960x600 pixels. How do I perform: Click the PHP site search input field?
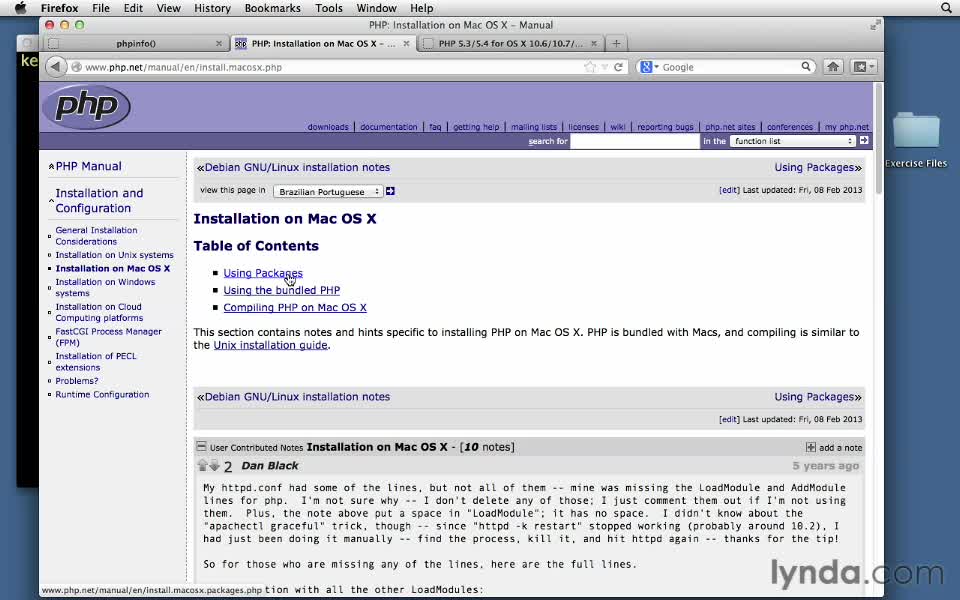point(634,141)
